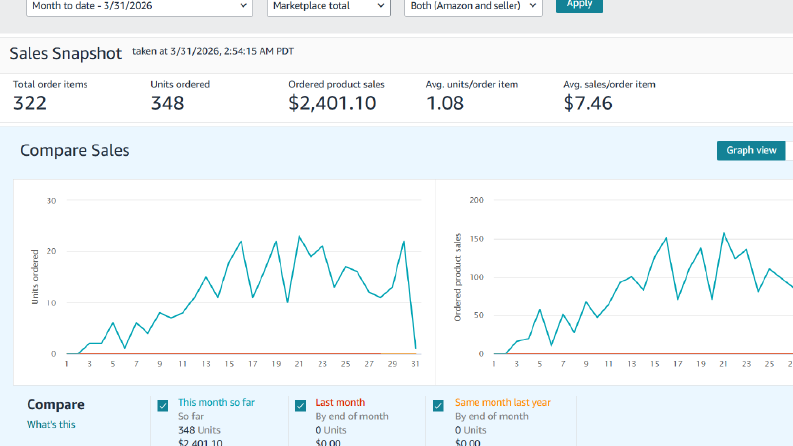This screenshot has width=793, height=446.
Task: Click the Last month label
Action: [340, 403]
